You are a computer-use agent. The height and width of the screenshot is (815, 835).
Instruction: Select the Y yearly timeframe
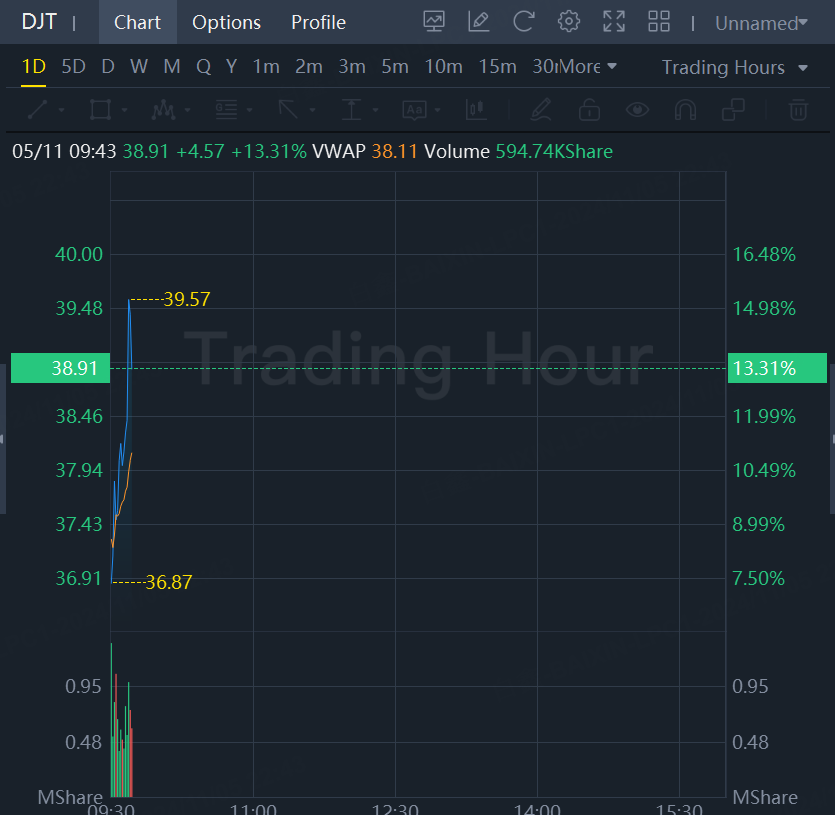(231, 67)
